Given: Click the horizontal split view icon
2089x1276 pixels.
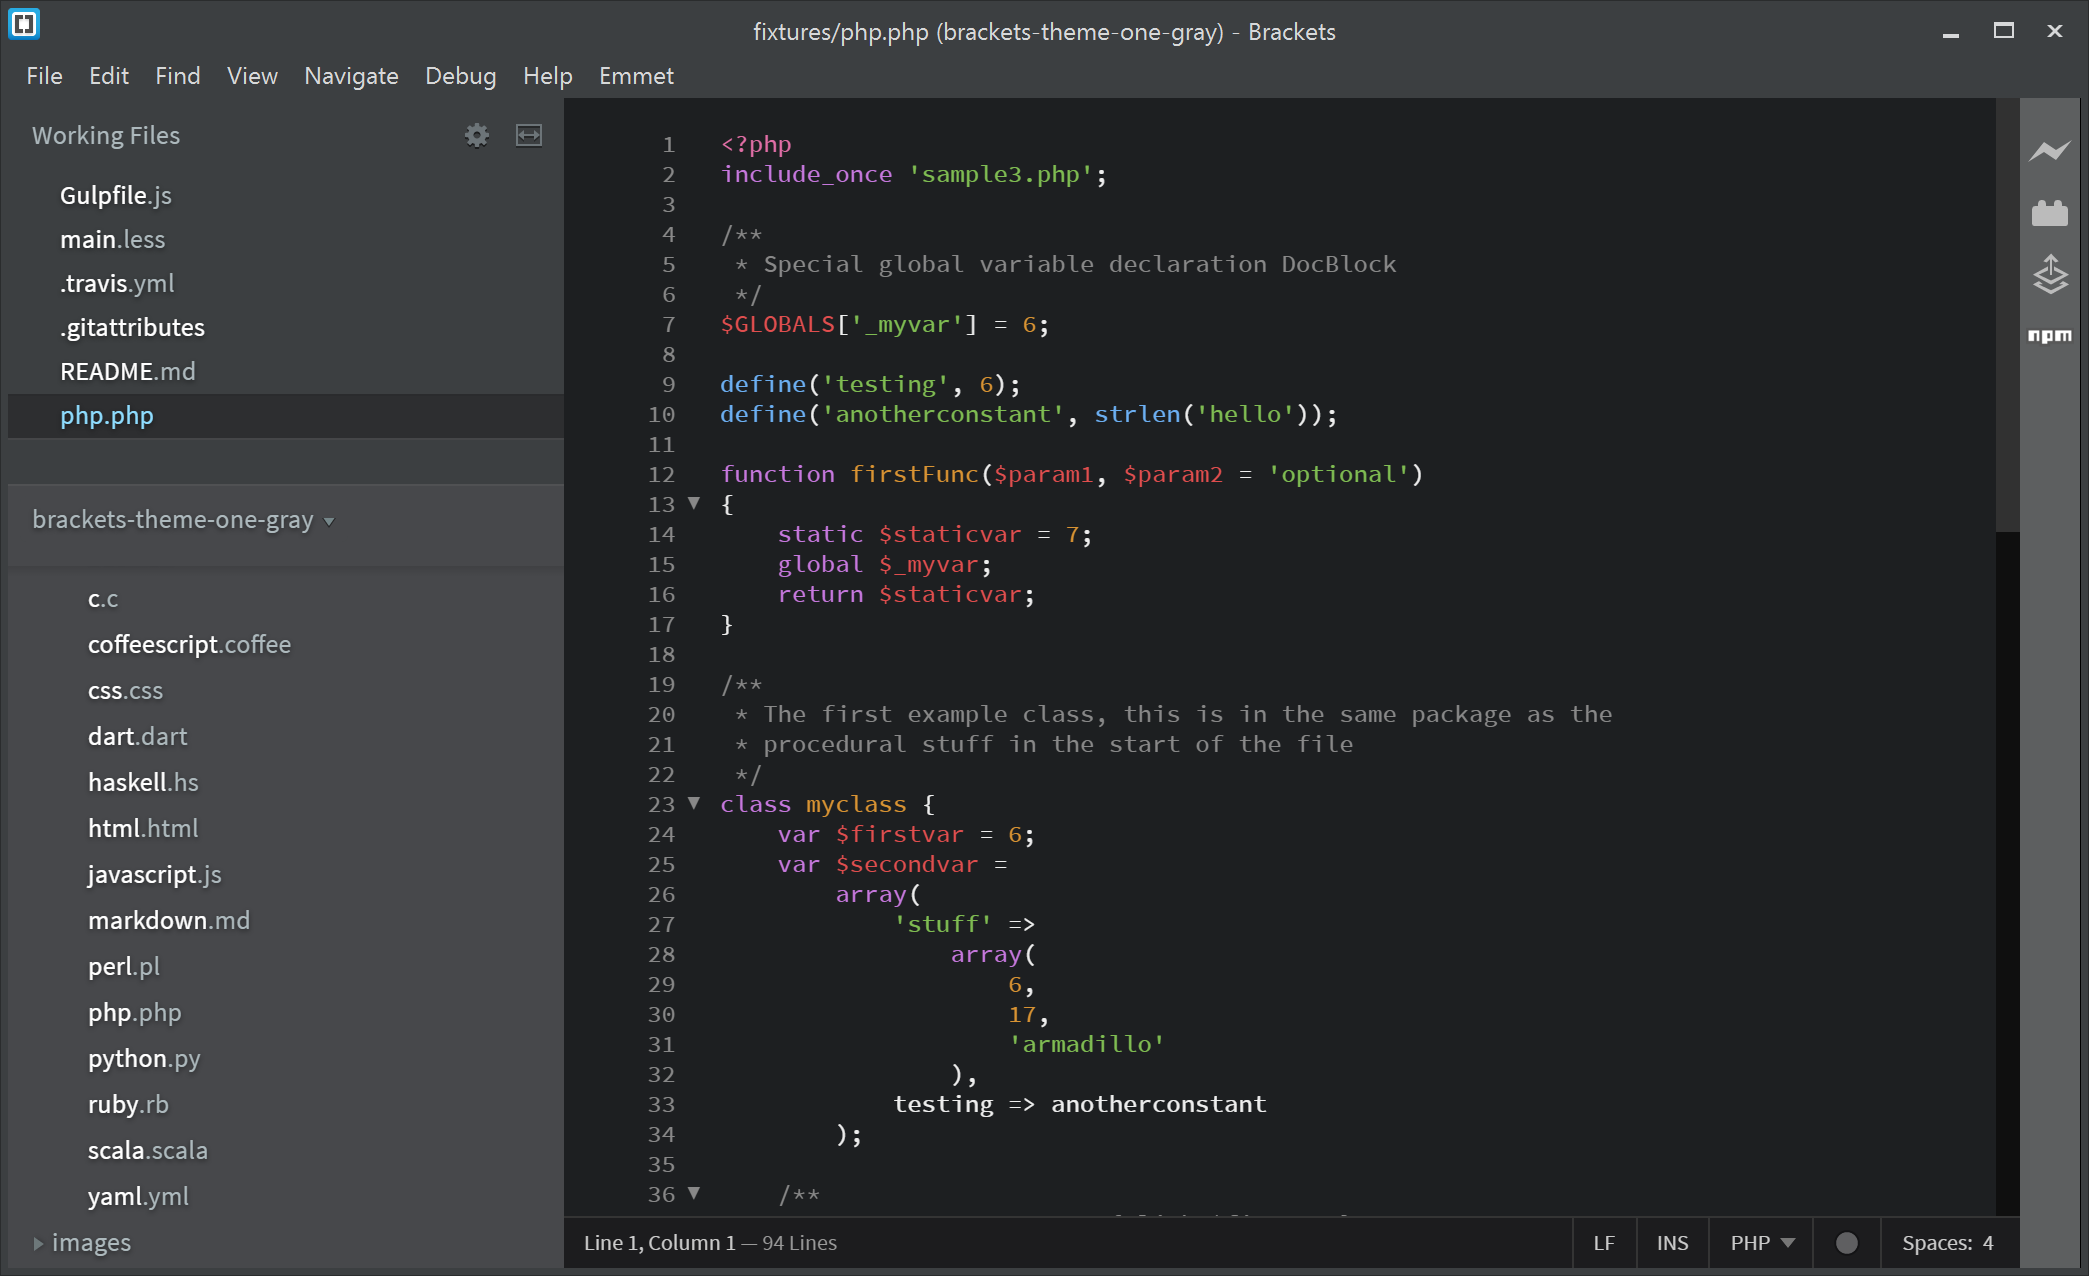Looking at the screenshot, I should [529, 135].
